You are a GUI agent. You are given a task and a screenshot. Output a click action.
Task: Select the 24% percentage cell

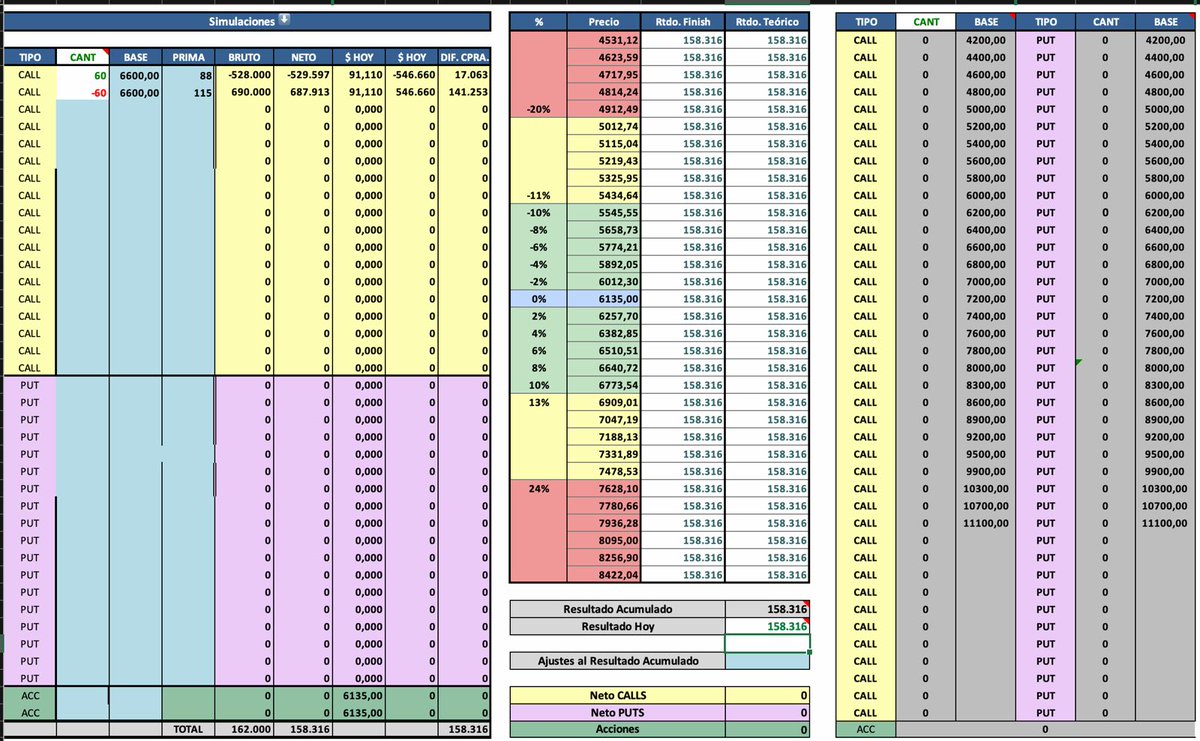pos(538,489)
